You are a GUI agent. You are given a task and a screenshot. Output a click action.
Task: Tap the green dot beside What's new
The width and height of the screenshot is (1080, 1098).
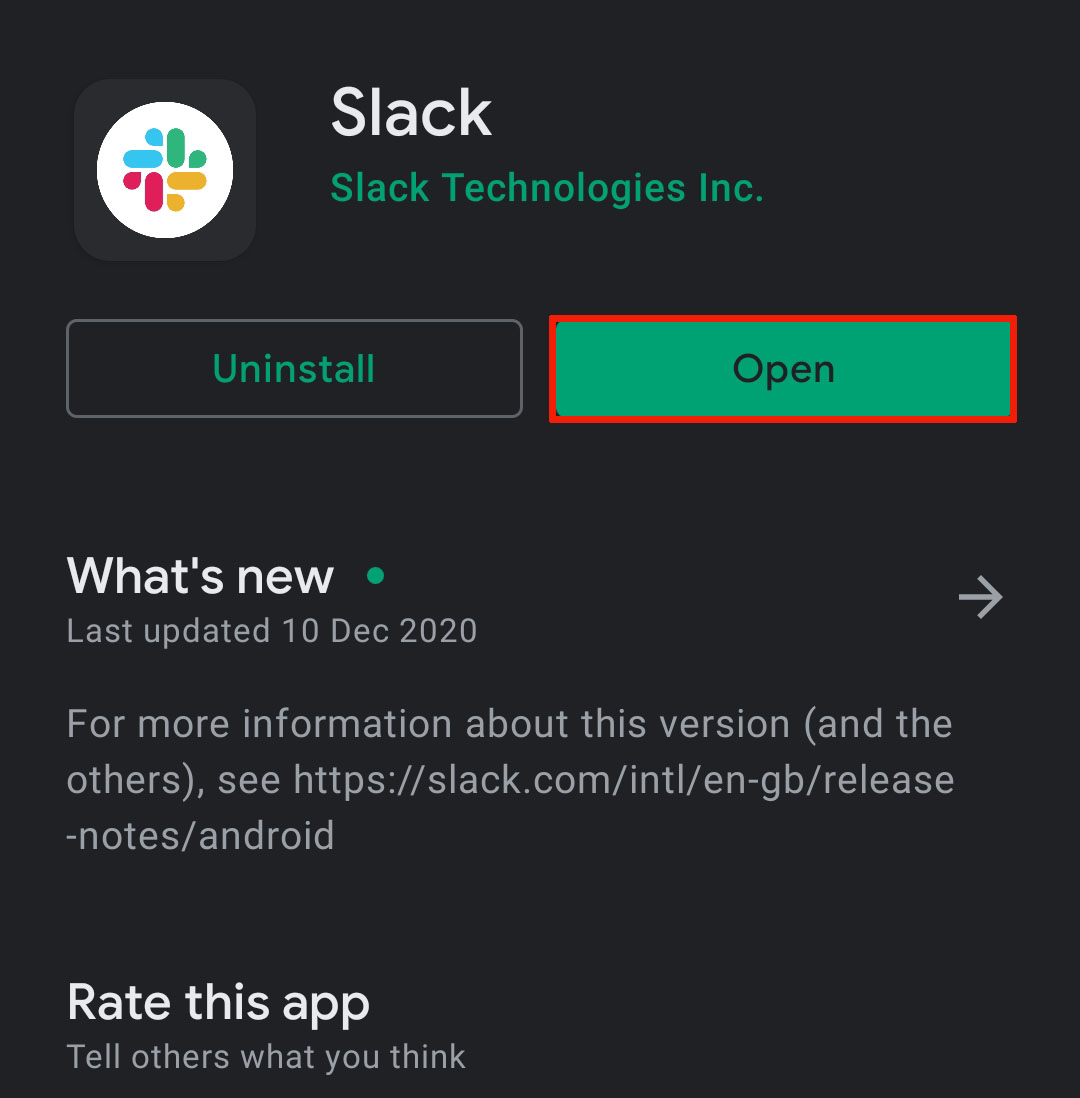pyautogui.click(x=376, y=575)
